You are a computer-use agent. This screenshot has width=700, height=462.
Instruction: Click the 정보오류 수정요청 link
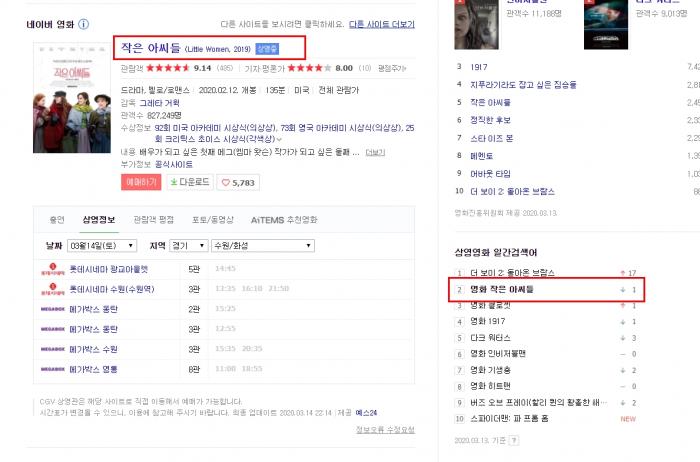click(385, 430)
